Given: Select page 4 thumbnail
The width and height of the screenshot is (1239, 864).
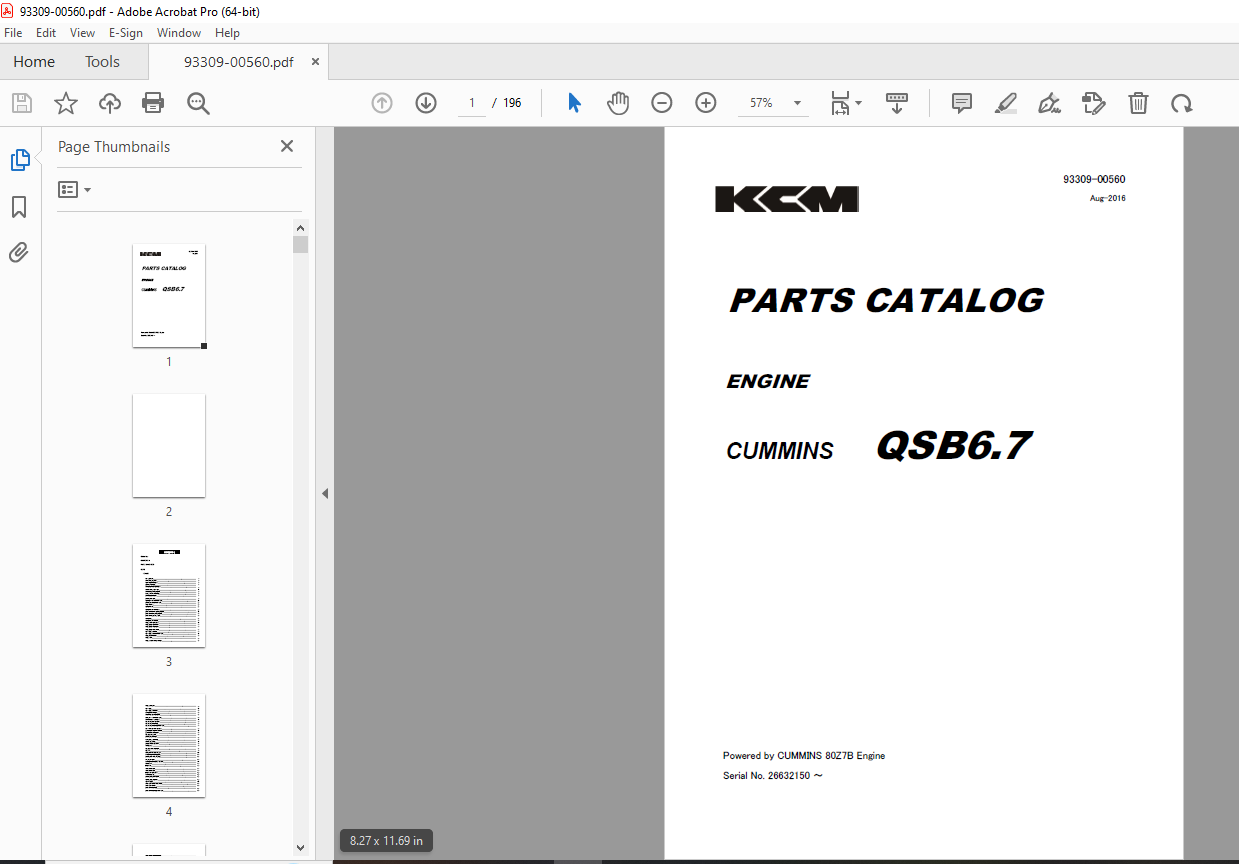Looking at the screenshot, I should tap(169, 745).
